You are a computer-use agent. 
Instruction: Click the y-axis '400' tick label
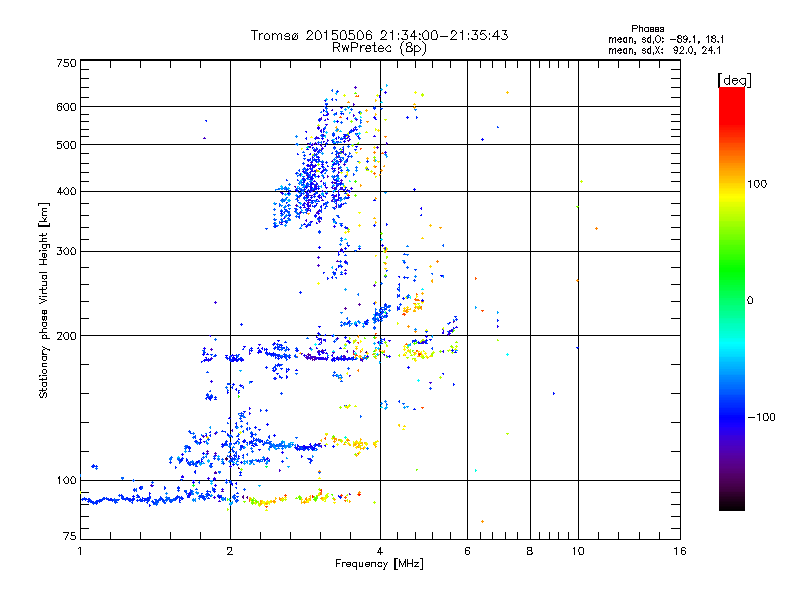pyautogui.click(x=66, y=192)
